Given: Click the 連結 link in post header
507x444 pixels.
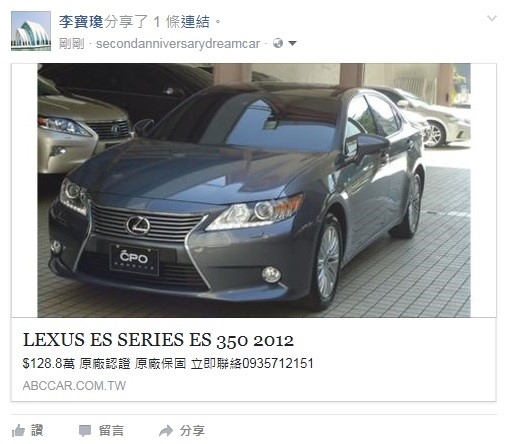Looking at the screenshot, I should point(195,22).
